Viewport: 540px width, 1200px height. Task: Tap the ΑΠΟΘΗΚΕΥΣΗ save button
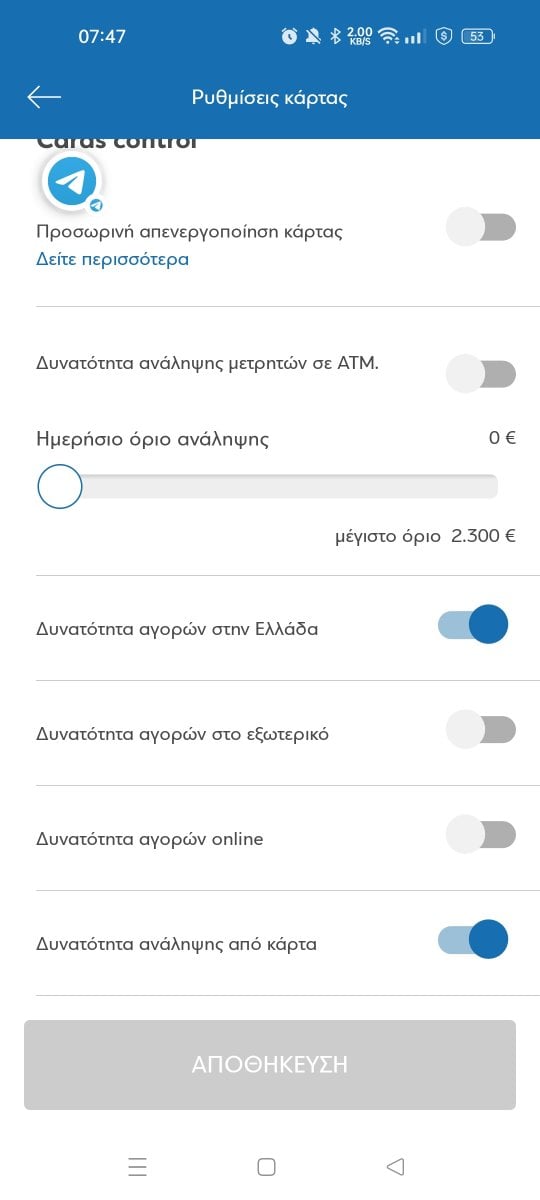tap(270, 1065)
